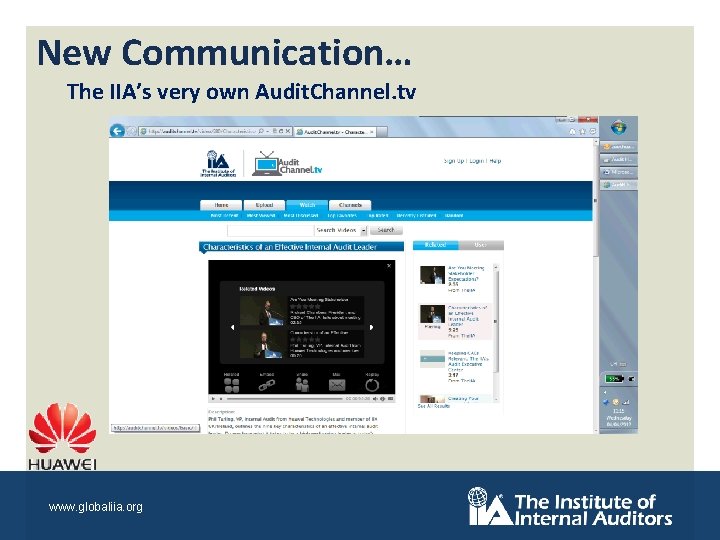720x540 pixels.
Task: Click the player stop button
Action: (221, 399)
